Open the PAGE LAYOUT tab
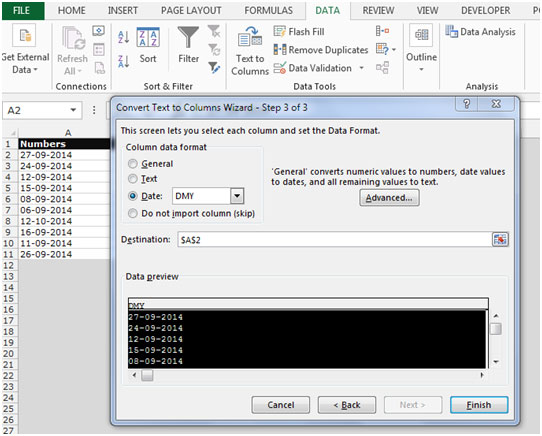 [x=191, y=11]
